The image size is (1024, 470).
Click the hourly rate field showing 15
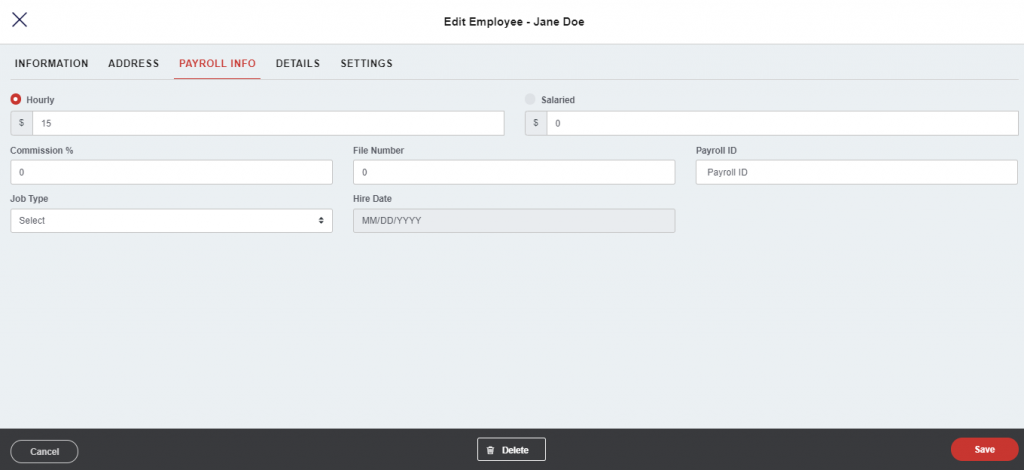pyautogui.click(x=268, y=123)
